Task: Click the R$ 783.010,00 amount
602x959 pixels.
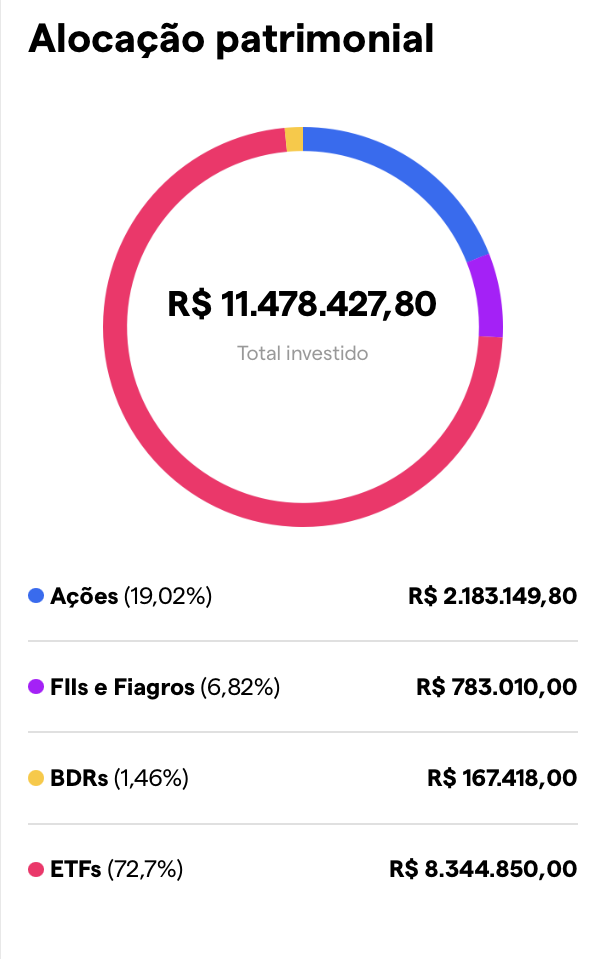Action: point(497,687)
